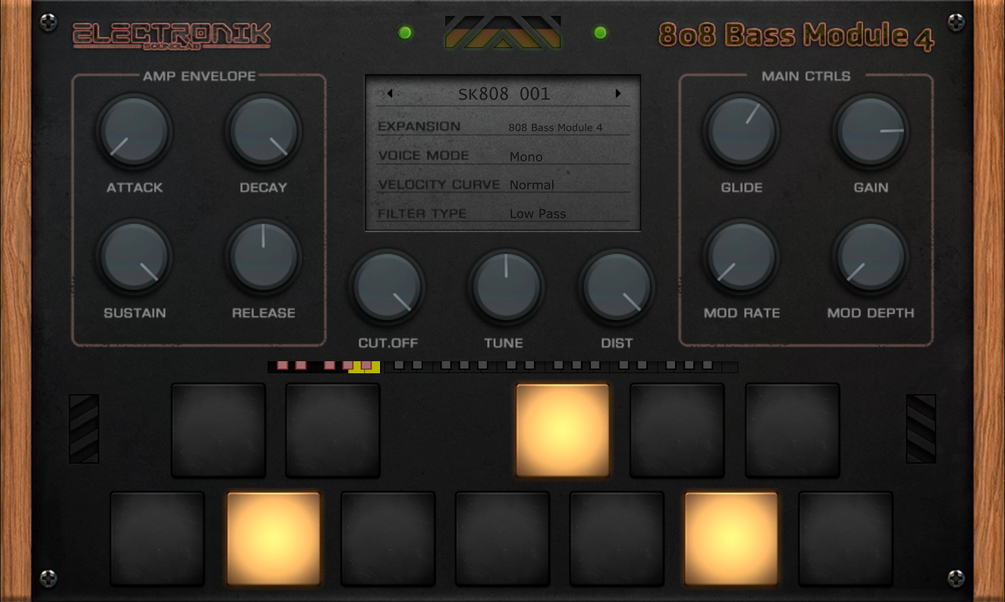Click the ATTACK knob
The height and width of the screenshot is (602, 1005).
pos(134,131)
